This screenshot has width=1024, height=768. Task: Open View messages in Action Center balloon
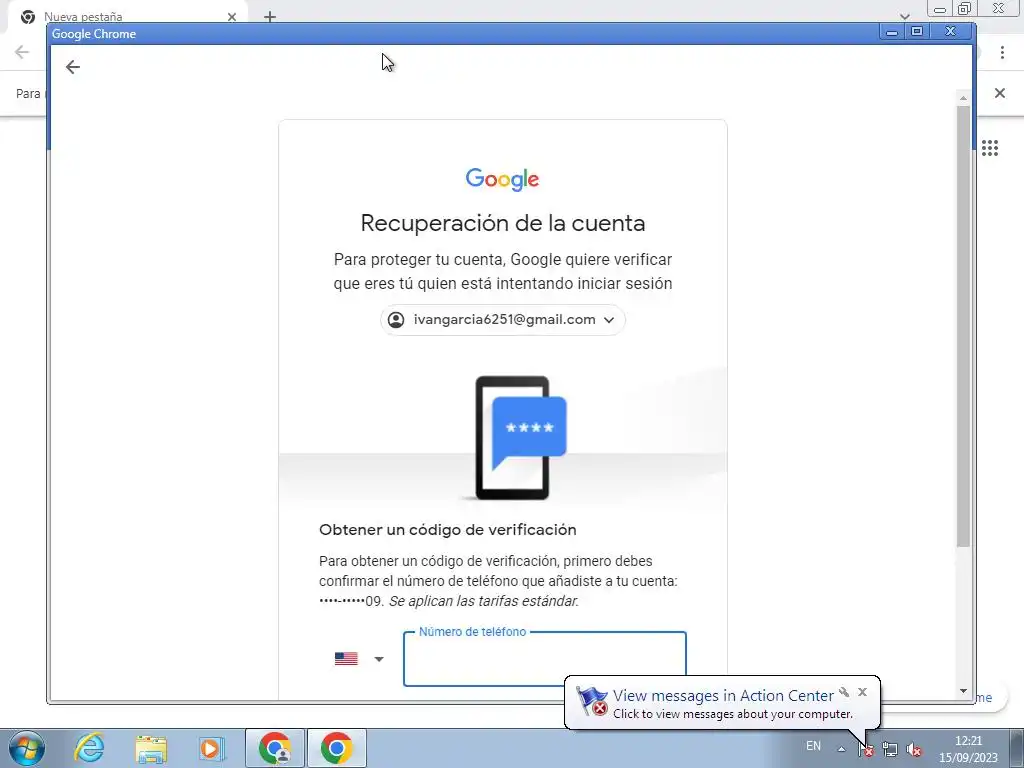[723, 696]
